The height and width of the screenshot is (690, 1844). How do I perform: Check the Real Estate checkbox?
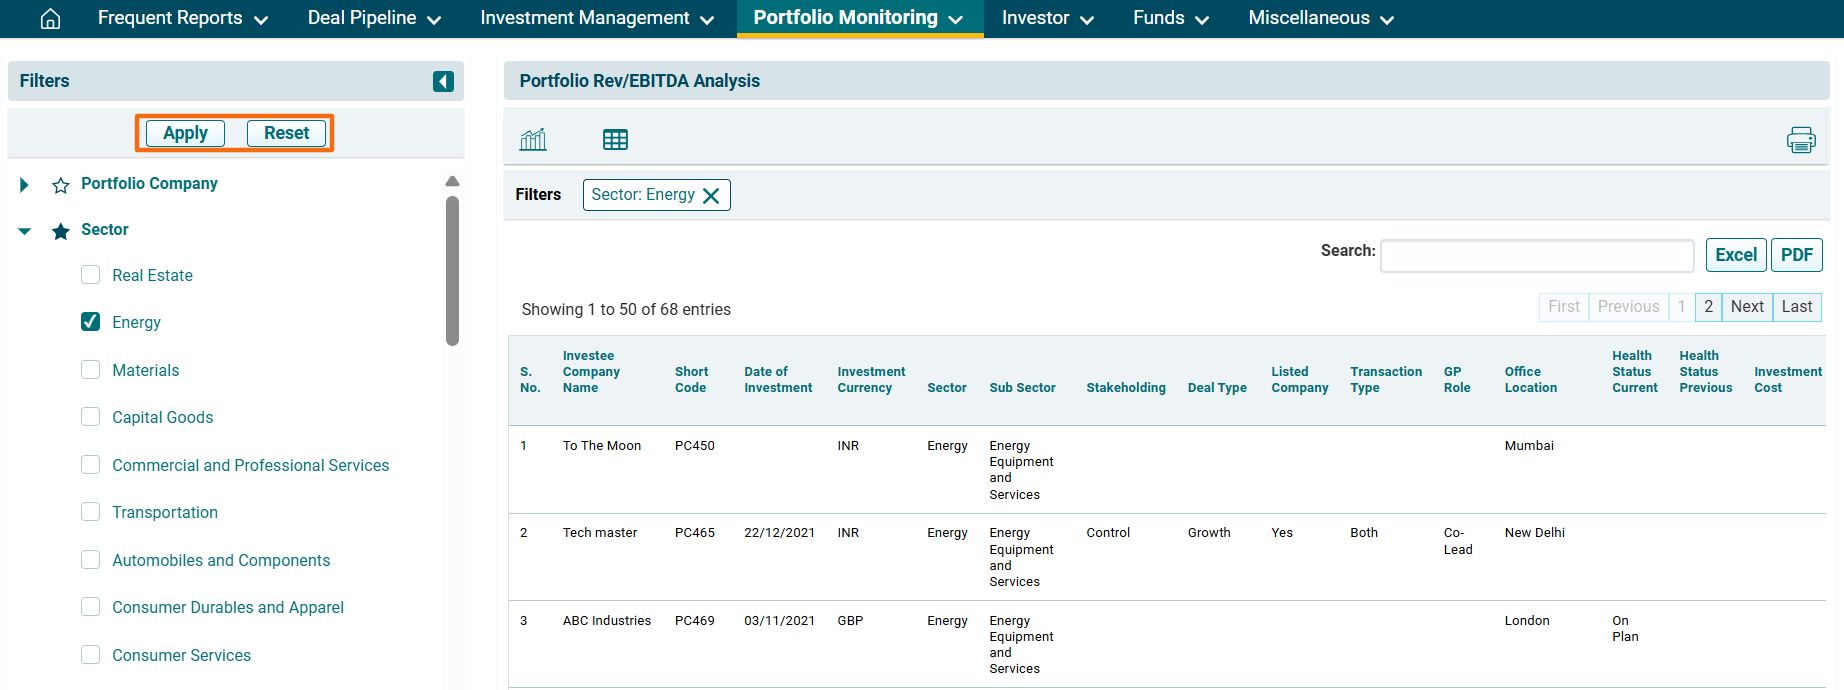(91, 275)
